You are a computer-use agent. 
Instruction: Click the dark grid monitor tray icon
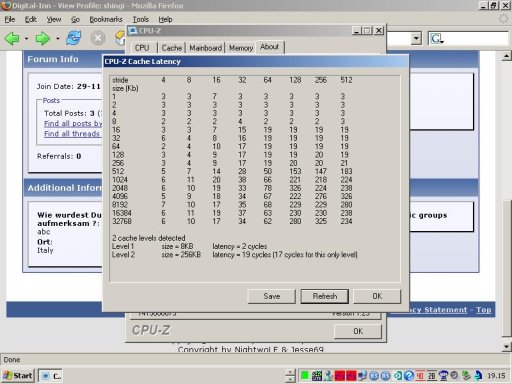tap(317, 376)
